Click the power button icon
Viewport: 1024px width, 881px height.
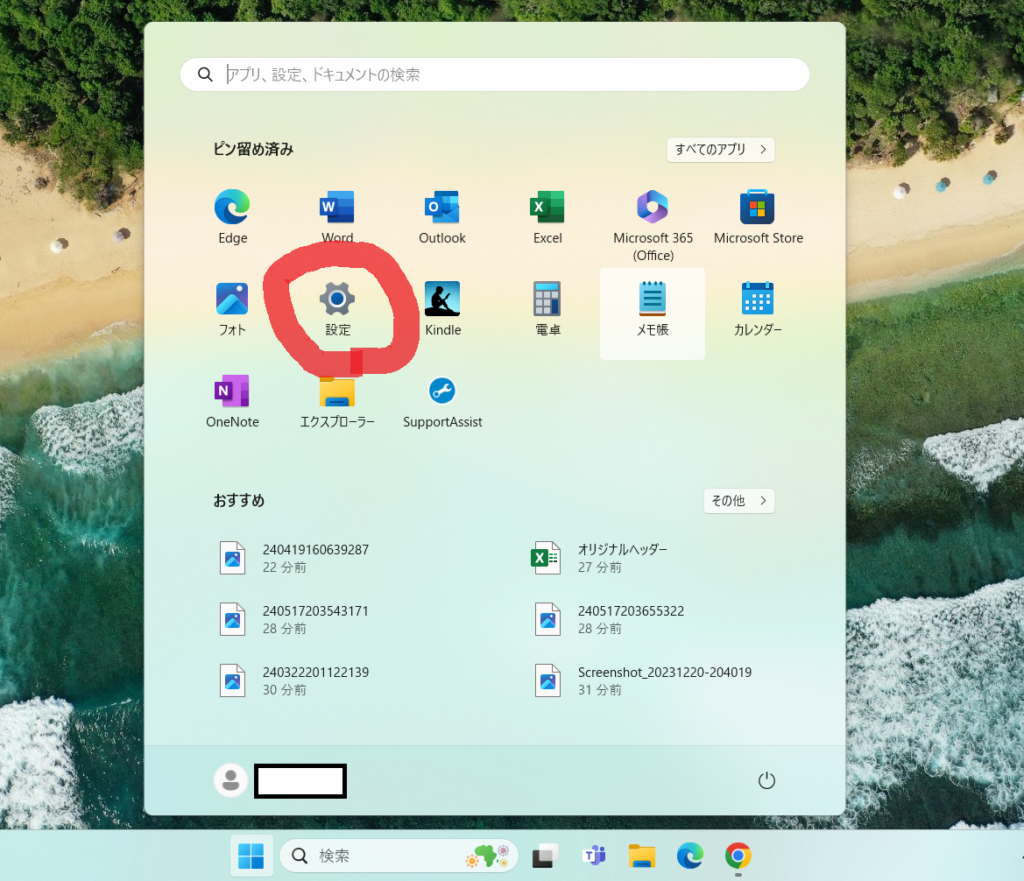tap(766, 780)
